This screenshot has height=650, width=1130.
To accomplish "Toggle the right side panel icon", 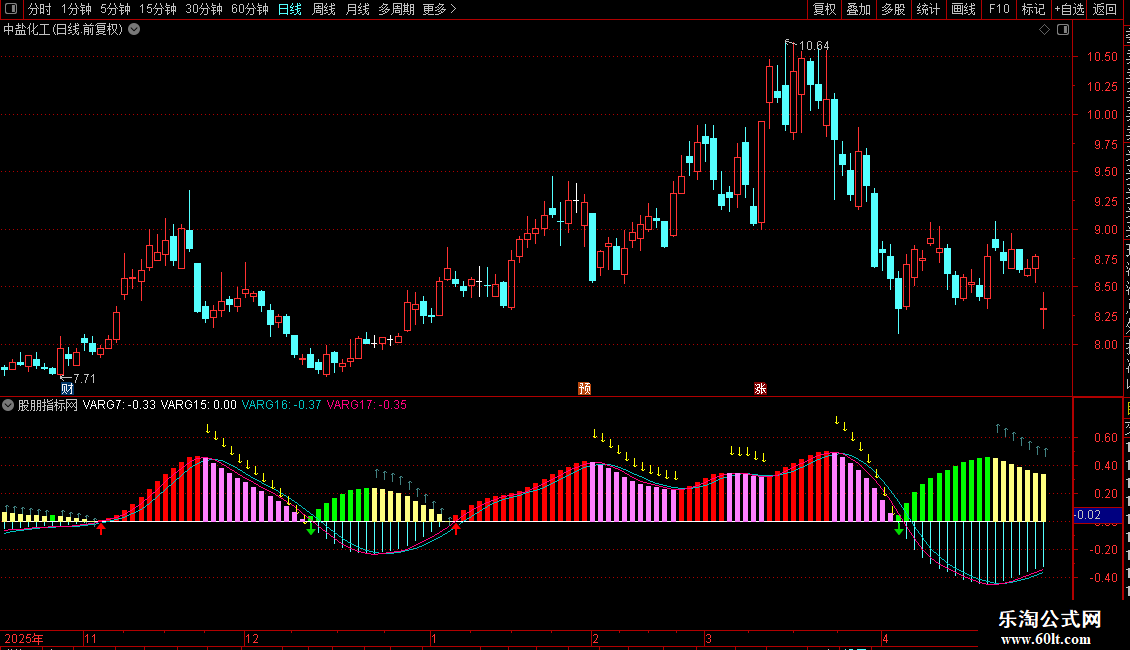I will tap(1063, 30).
